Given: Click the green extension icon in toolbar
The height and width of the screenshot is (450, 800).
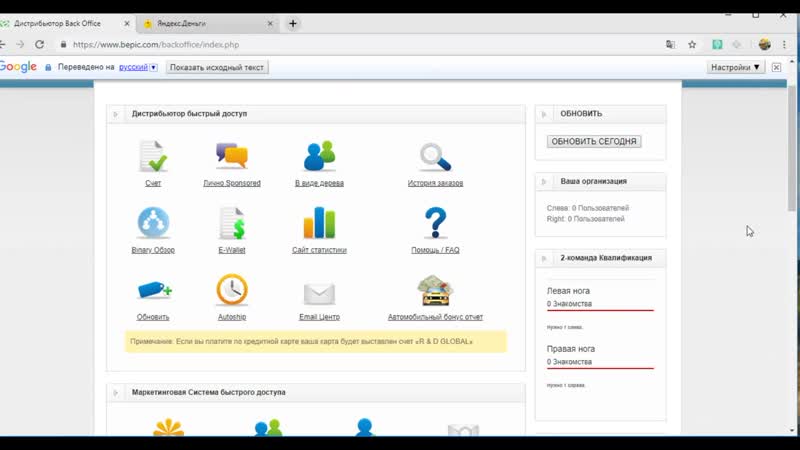Looking at the screenshot, I should tap(717, 44).
